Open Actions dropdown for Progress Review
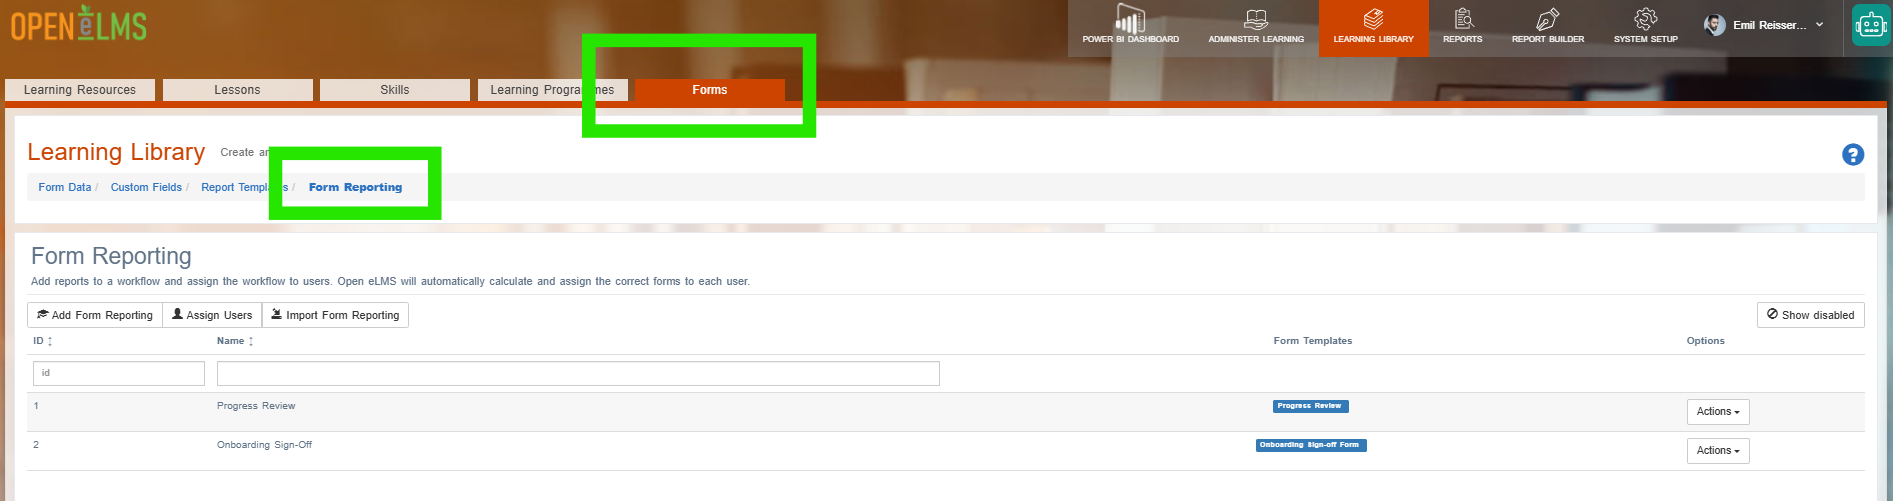 tap(1718, 412)
